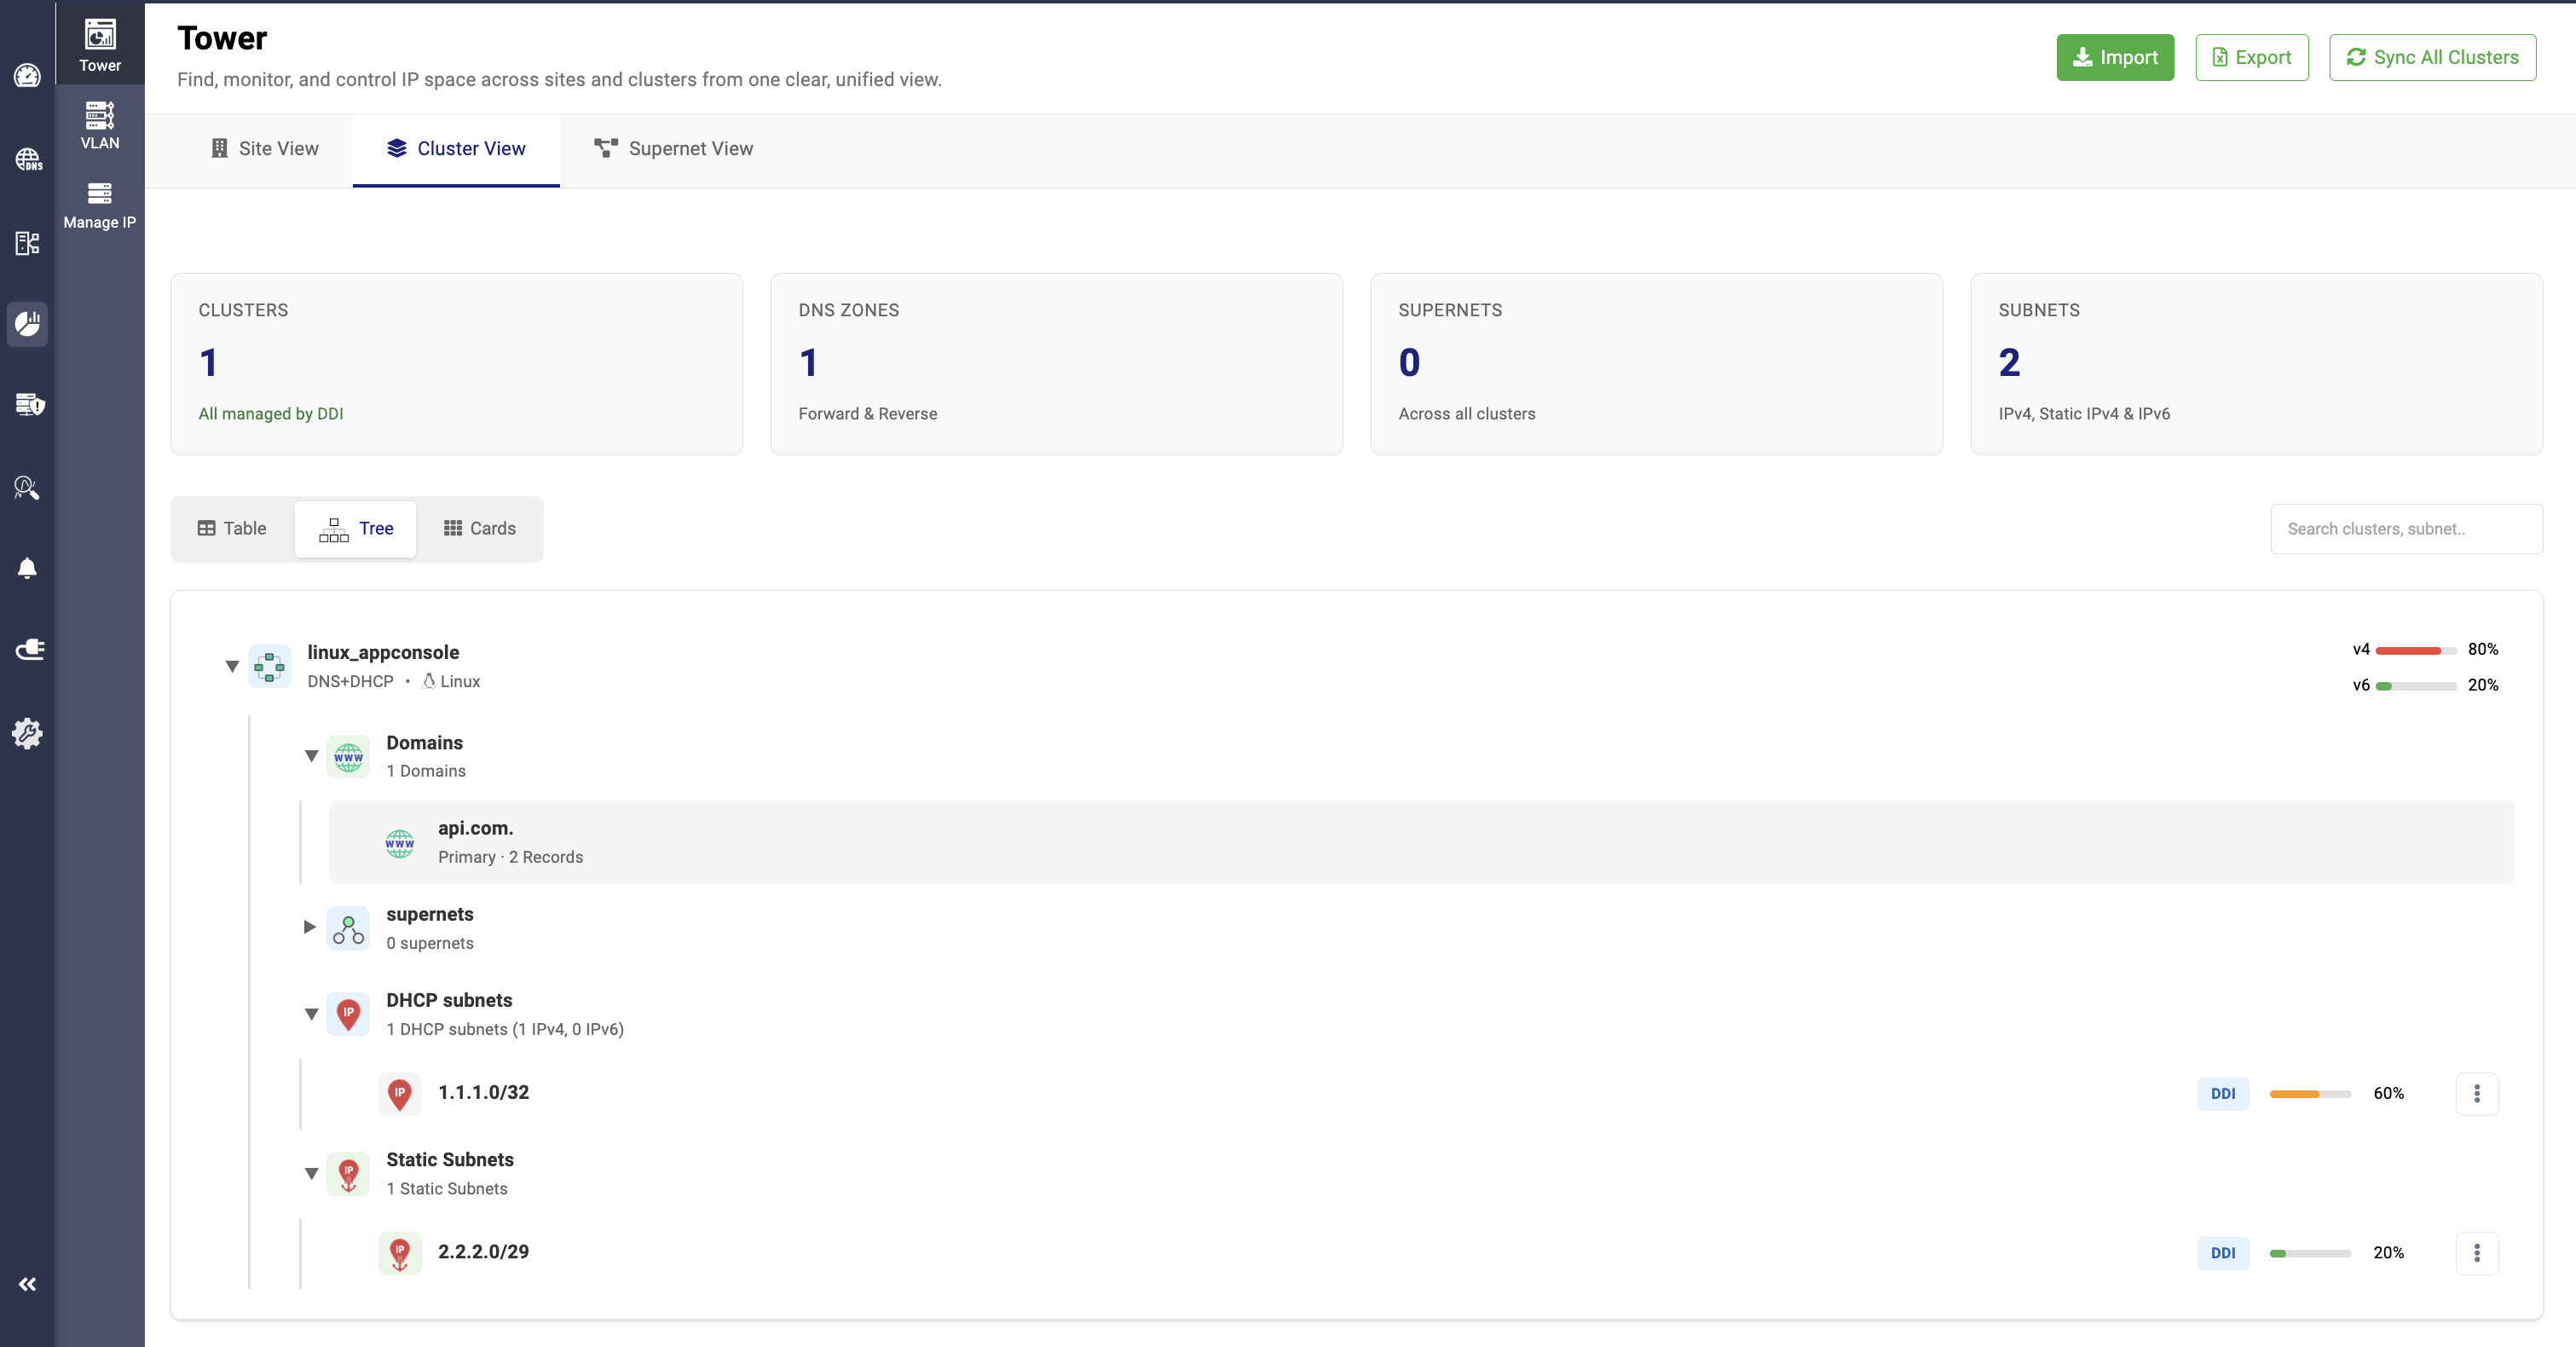Collapse the DHCP subnets tree node
This screenshot has height=1347, width=2576.
(311, 1014)
